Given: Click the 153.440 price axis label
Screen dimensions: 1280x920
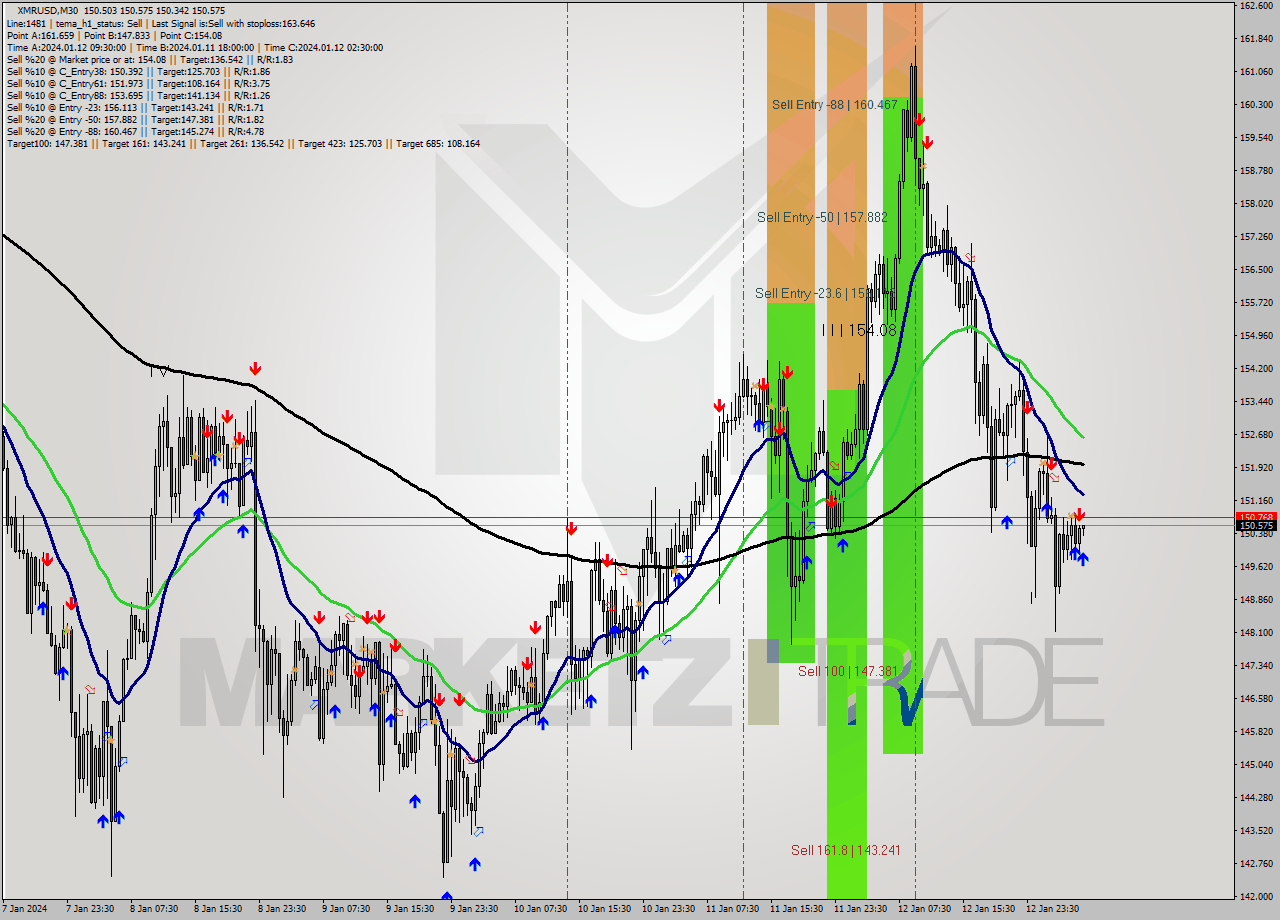Looking at the screenshot, I should pos(1256,401).
